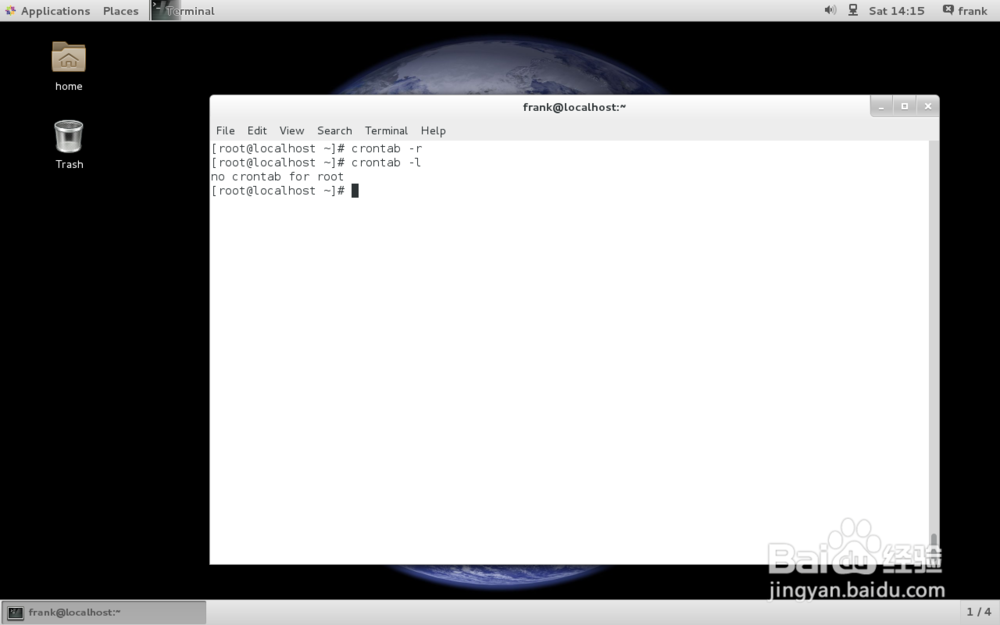Open the terminal Help menu

pos(433,131)
